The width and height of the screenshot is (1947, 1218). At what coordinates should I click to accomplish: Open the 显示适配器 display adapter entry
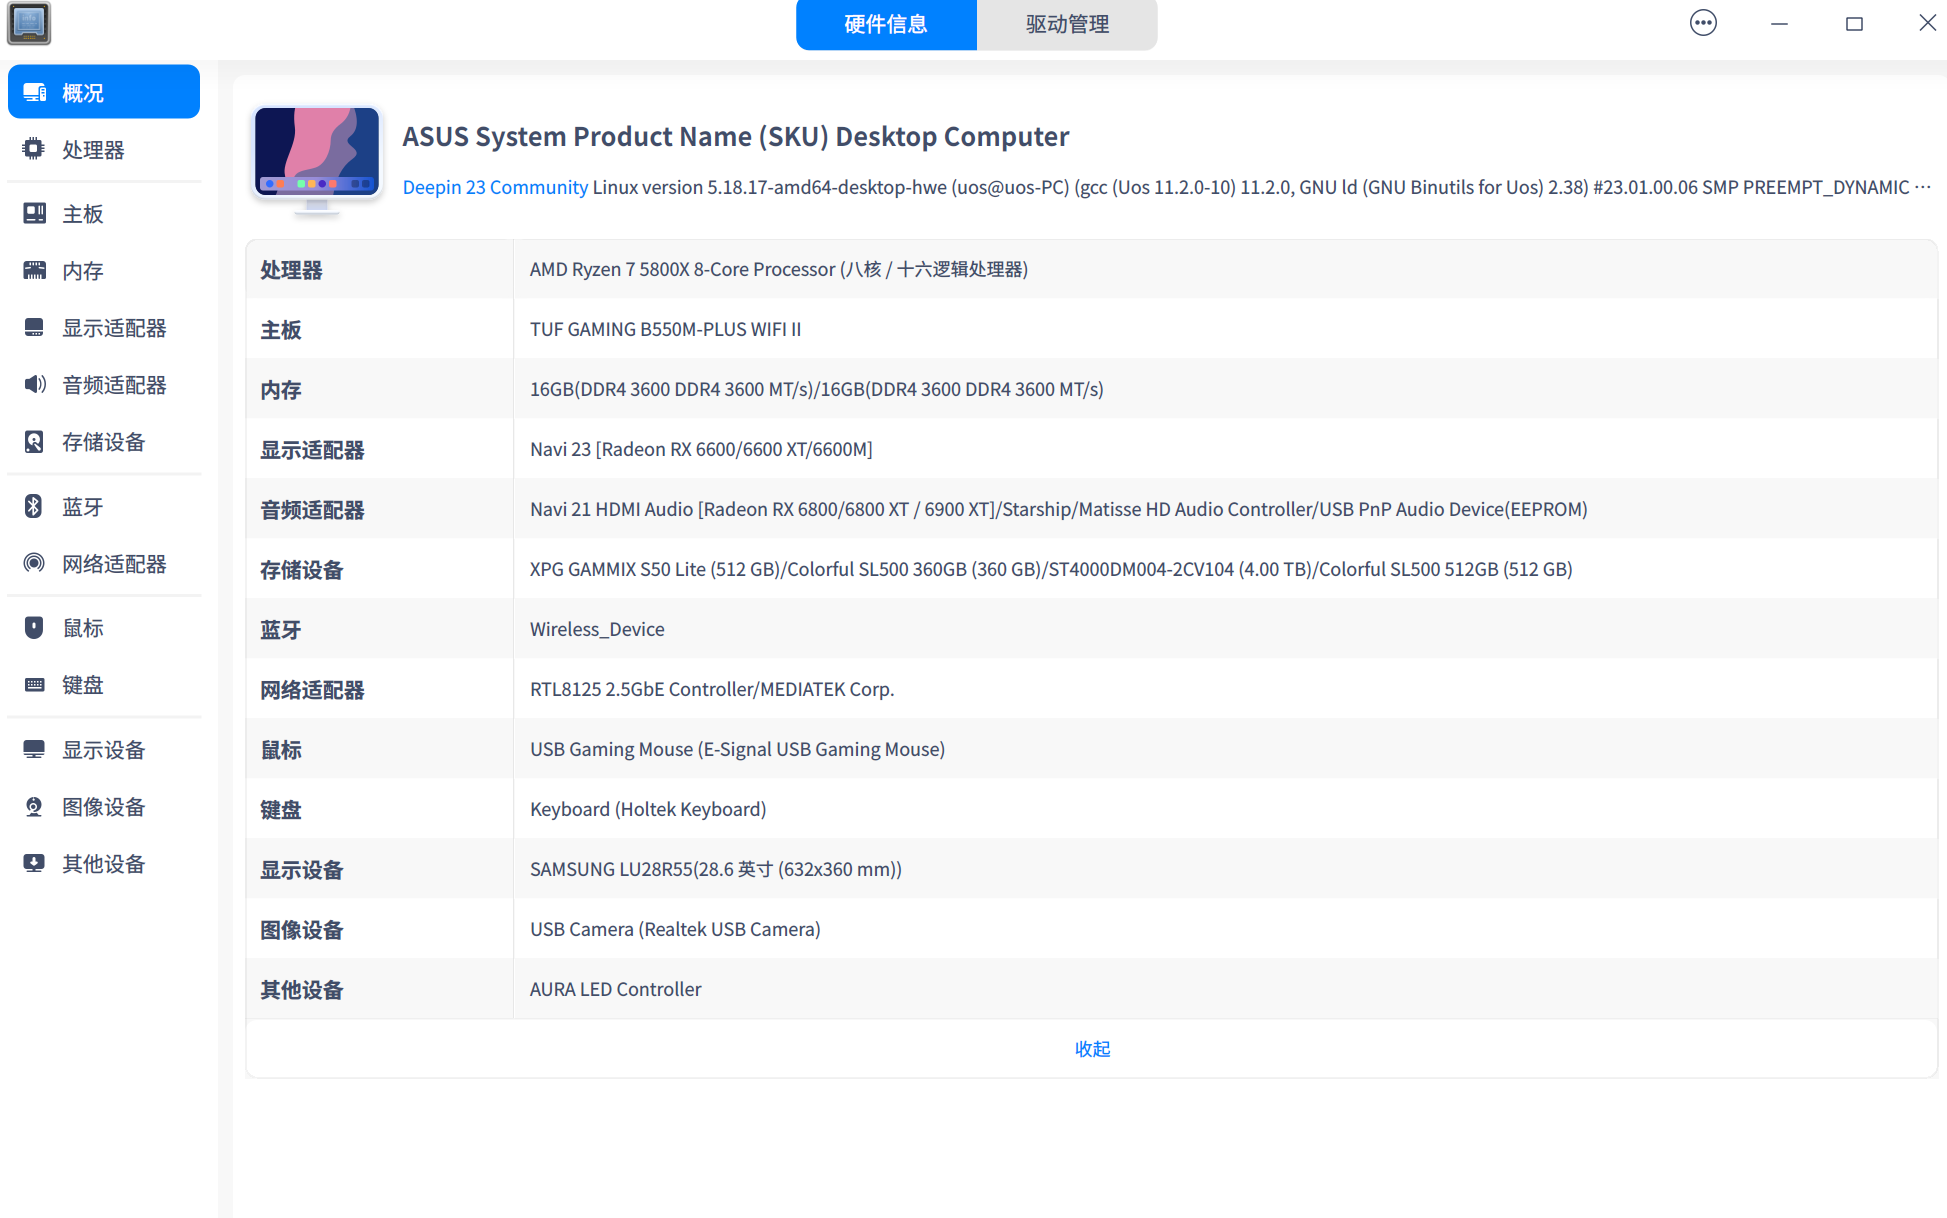click(113, 328)
